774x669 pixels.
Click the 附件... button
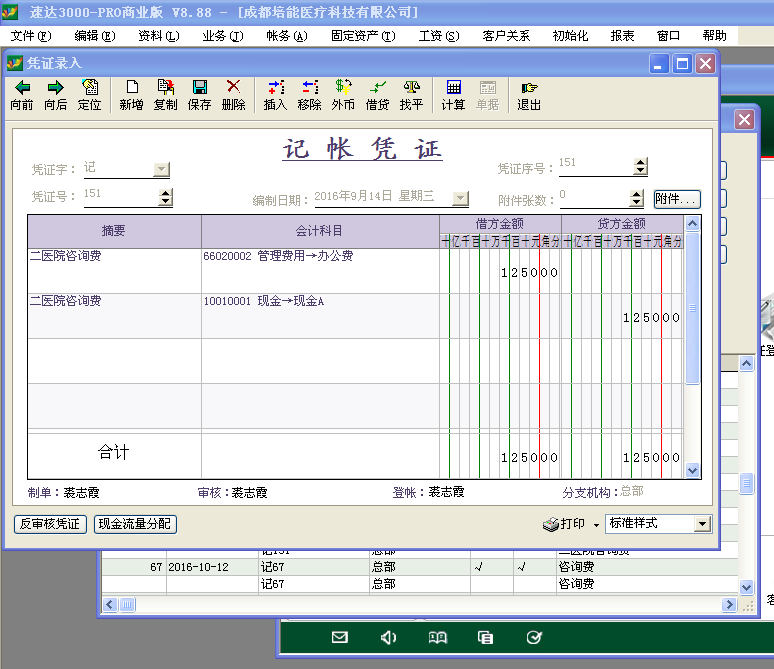(x=677, y=199)
